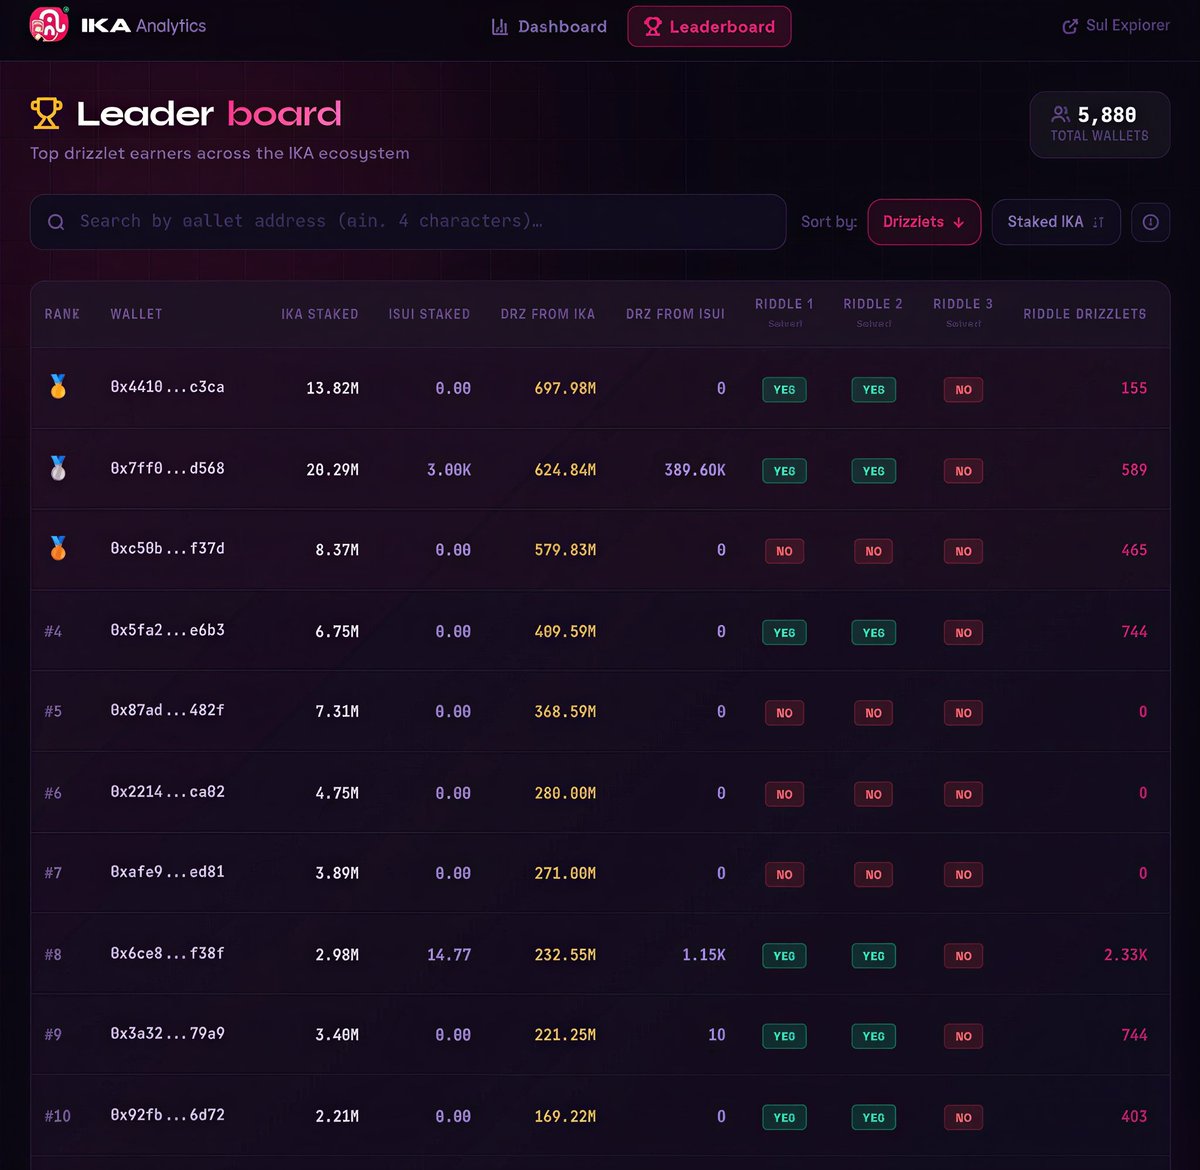
Task: Open wallet 0x7ff0...d568
Action: [167, 468]
